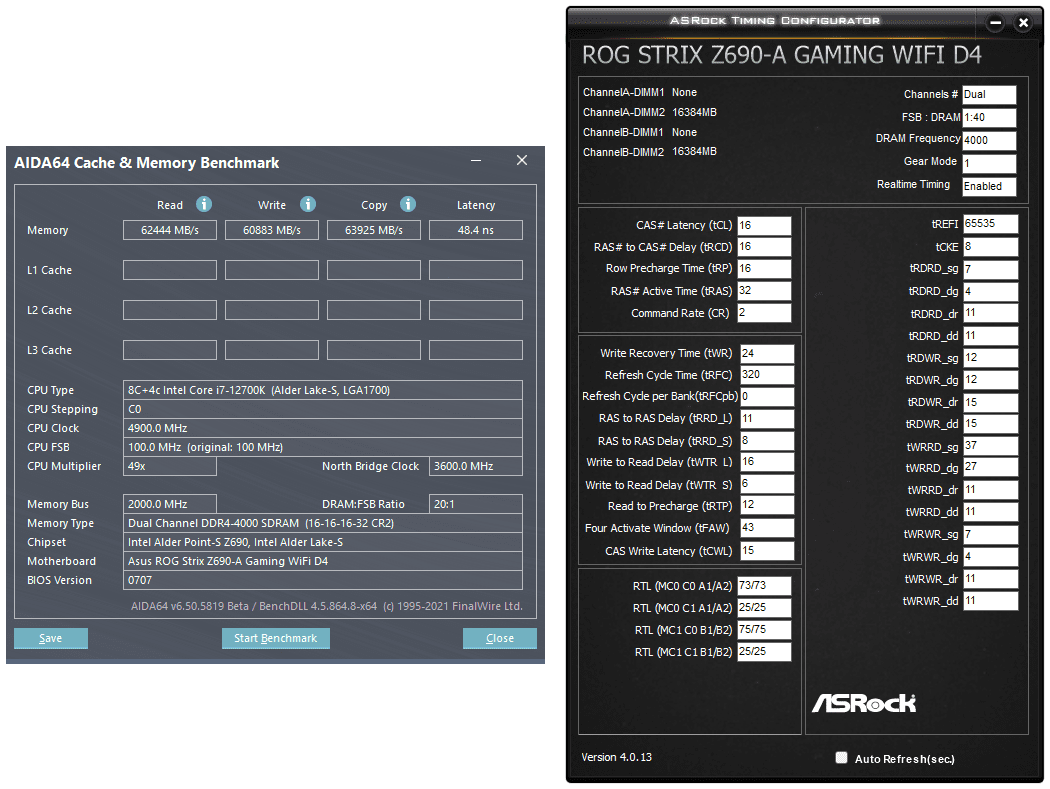Viewport: 1050px width, 789px height.
Task: Click the FSB : DRAM 1:40 field
Action: (989, 117)
